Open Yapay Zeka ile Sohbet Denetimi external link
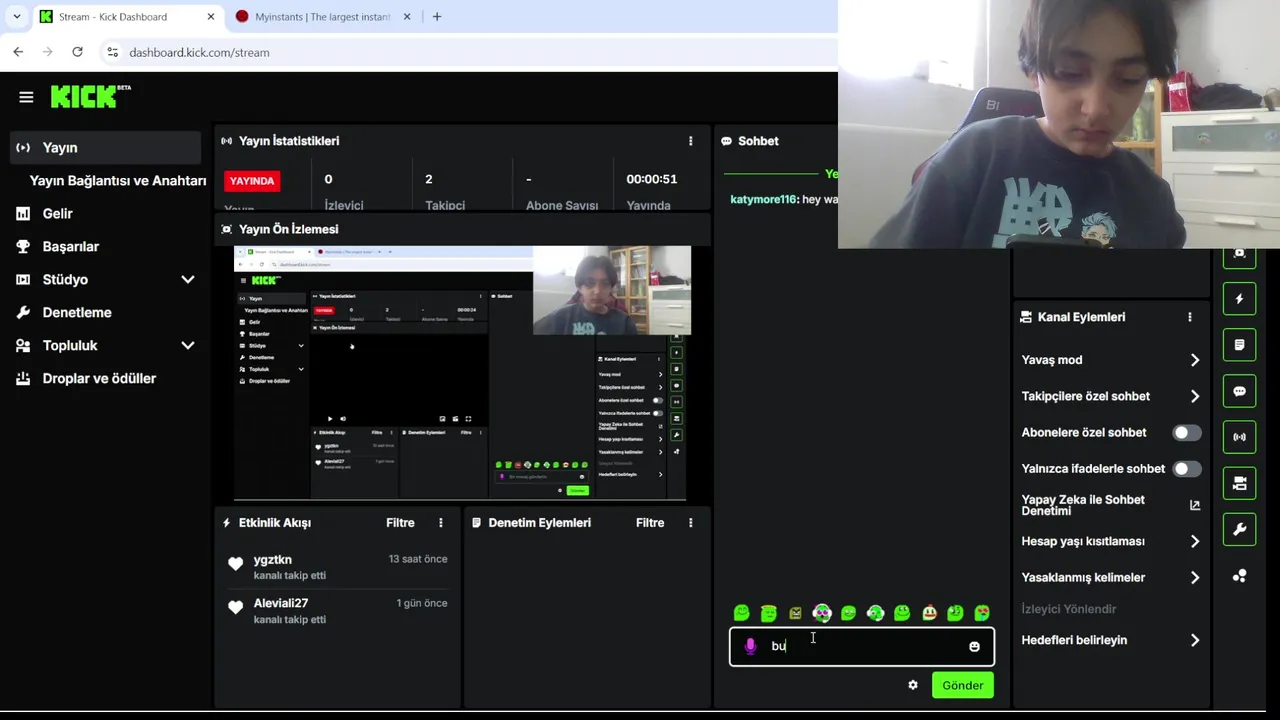The width and height of the screenshot is (1280, 720). [1194, 505]
